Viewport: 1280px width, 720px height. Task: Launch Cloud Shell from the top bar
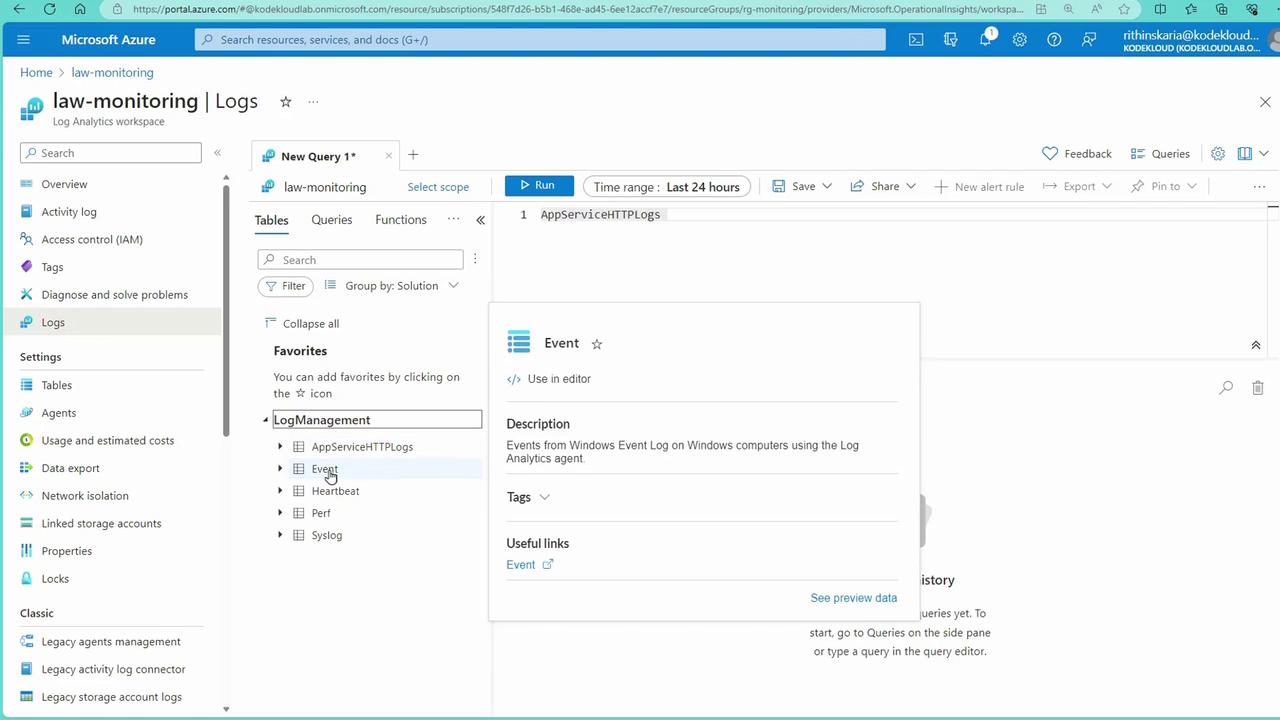916,40
